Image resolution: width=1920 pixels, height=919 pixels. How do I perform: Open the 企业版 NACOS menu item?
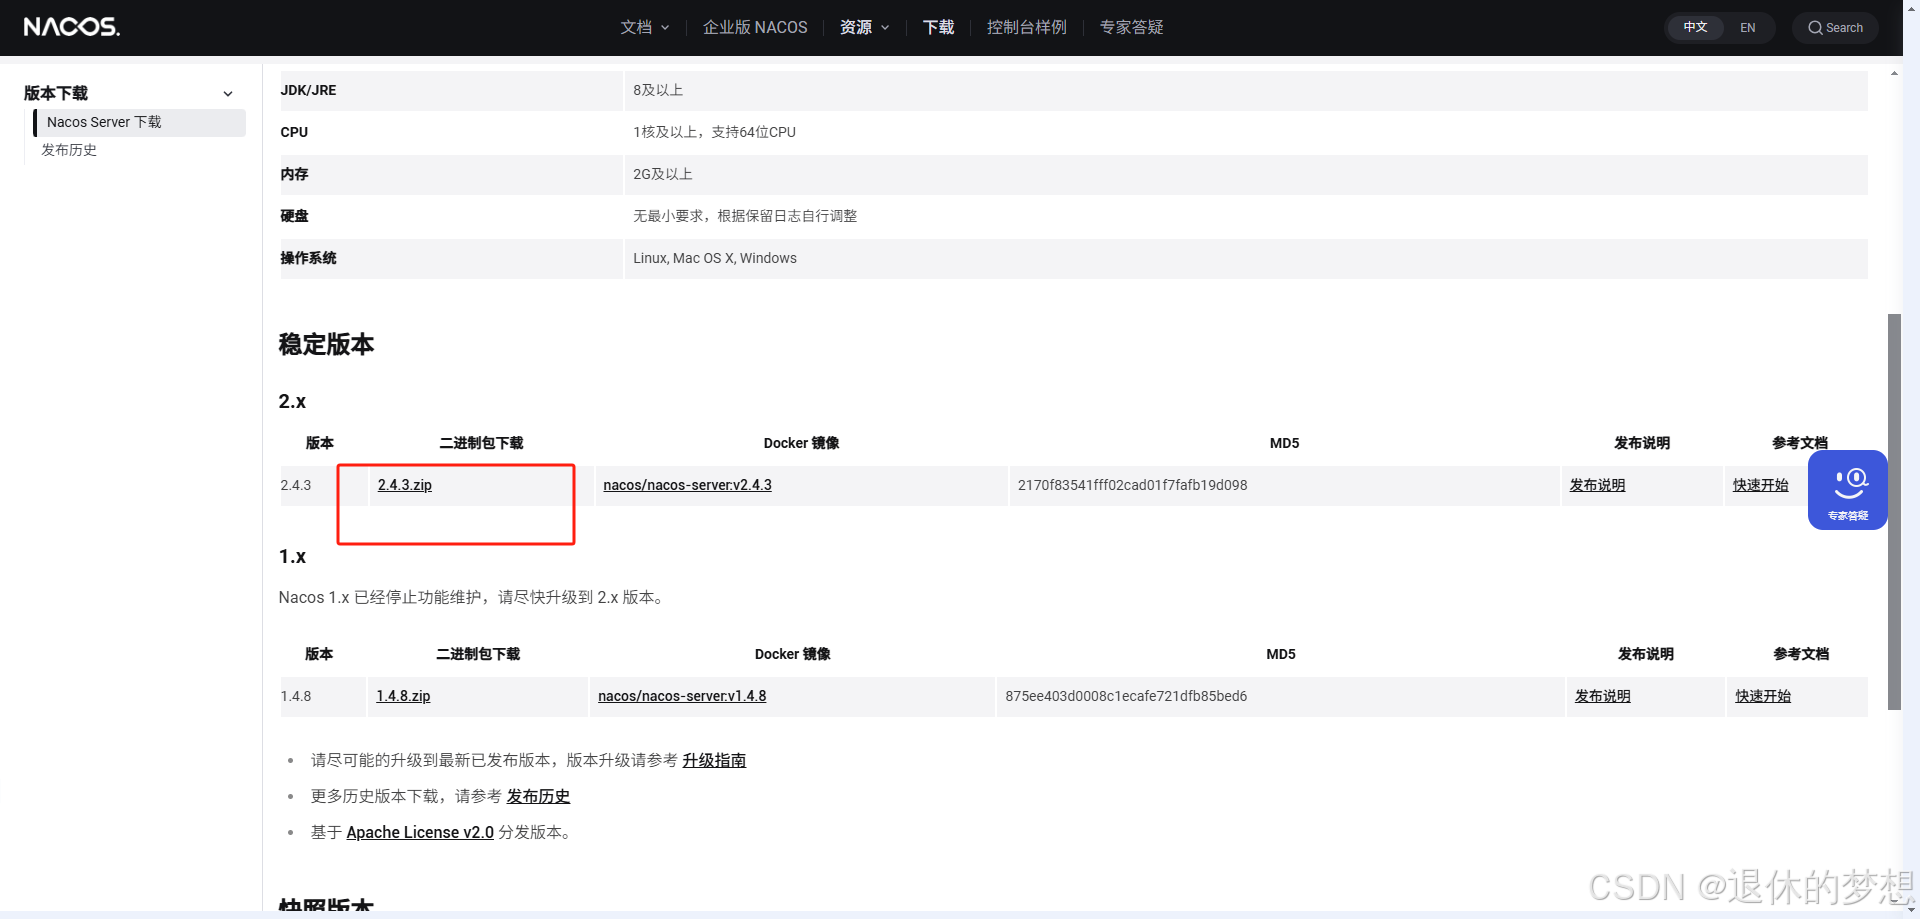[x=755, y=27]
